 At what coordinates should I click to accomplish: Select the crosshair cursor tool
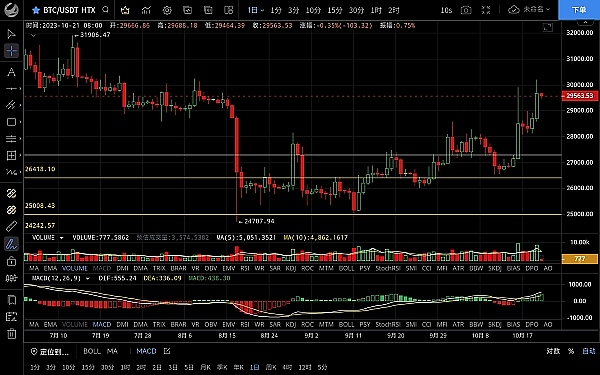pyautogui.click(x=11, y=51)
